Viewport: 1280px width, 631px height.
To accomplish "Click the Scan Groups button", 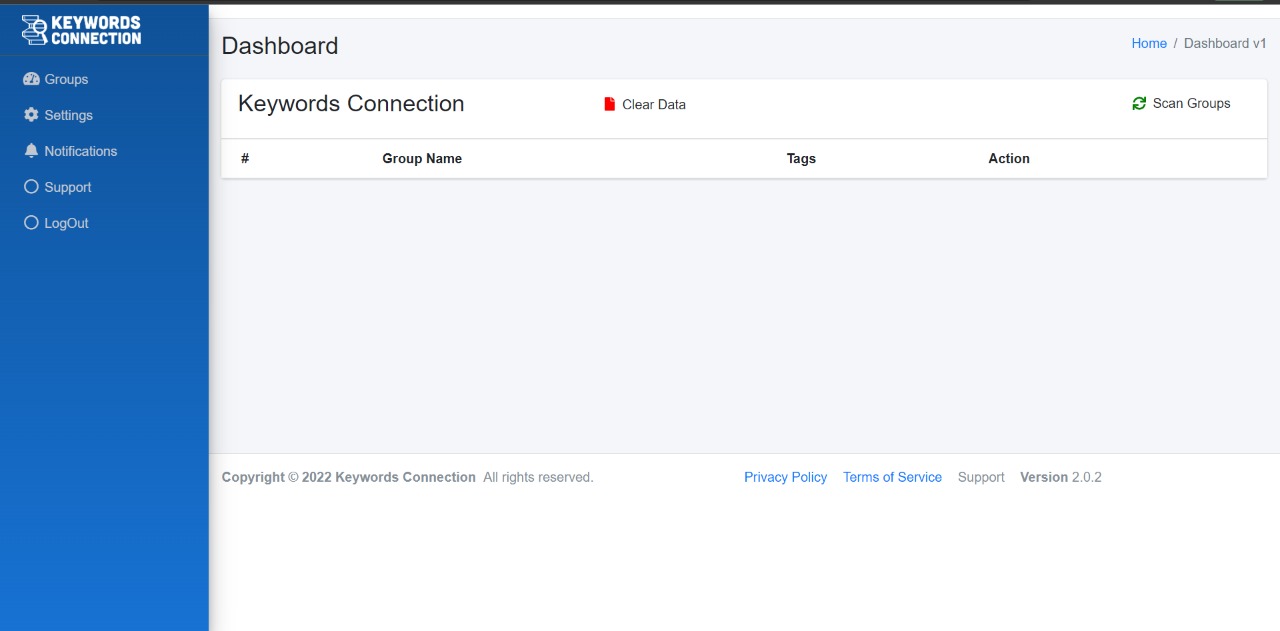I will point(1181,103).
